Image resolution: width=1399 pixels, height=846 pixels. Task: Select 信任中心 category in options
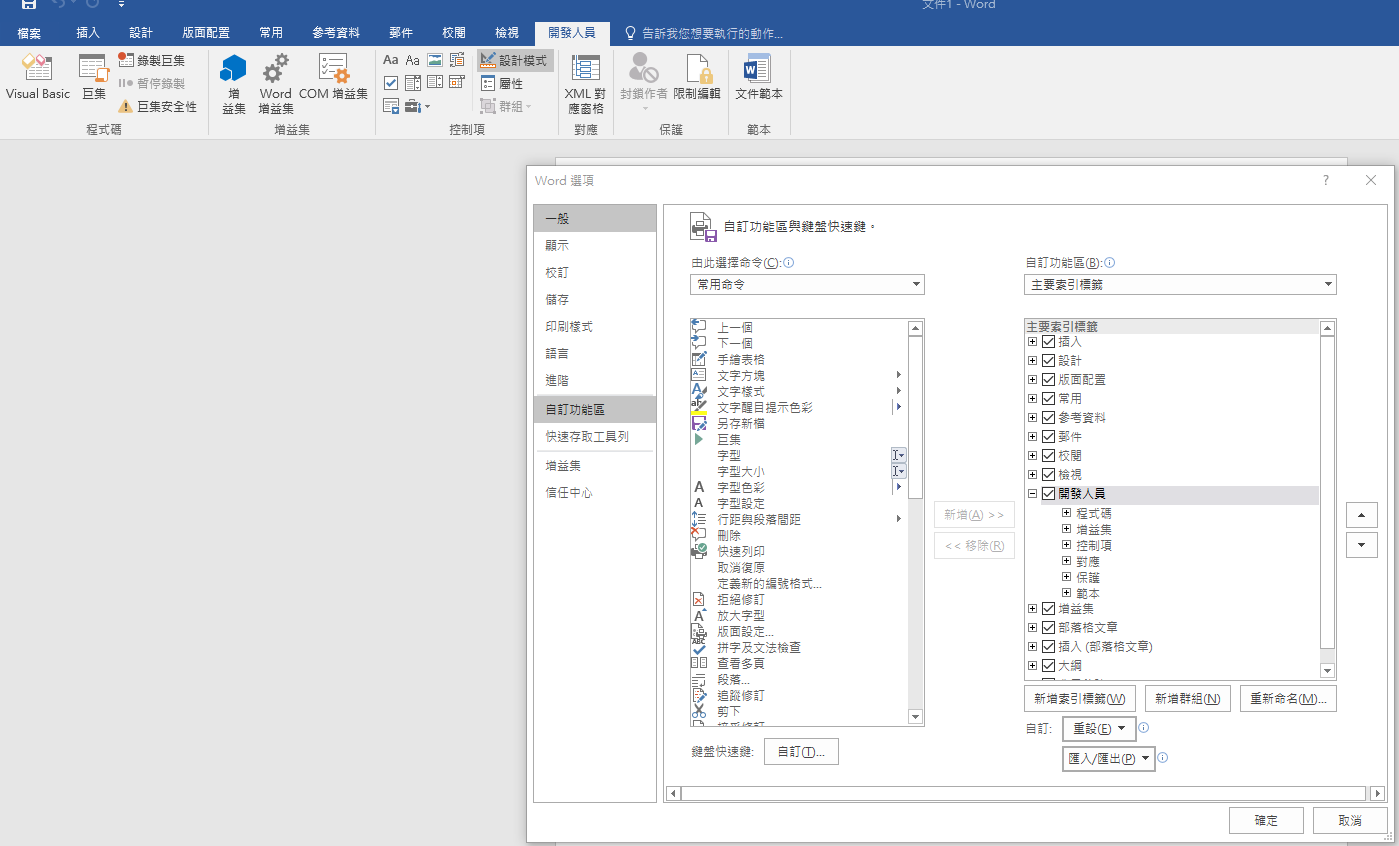tap(595, 493)
